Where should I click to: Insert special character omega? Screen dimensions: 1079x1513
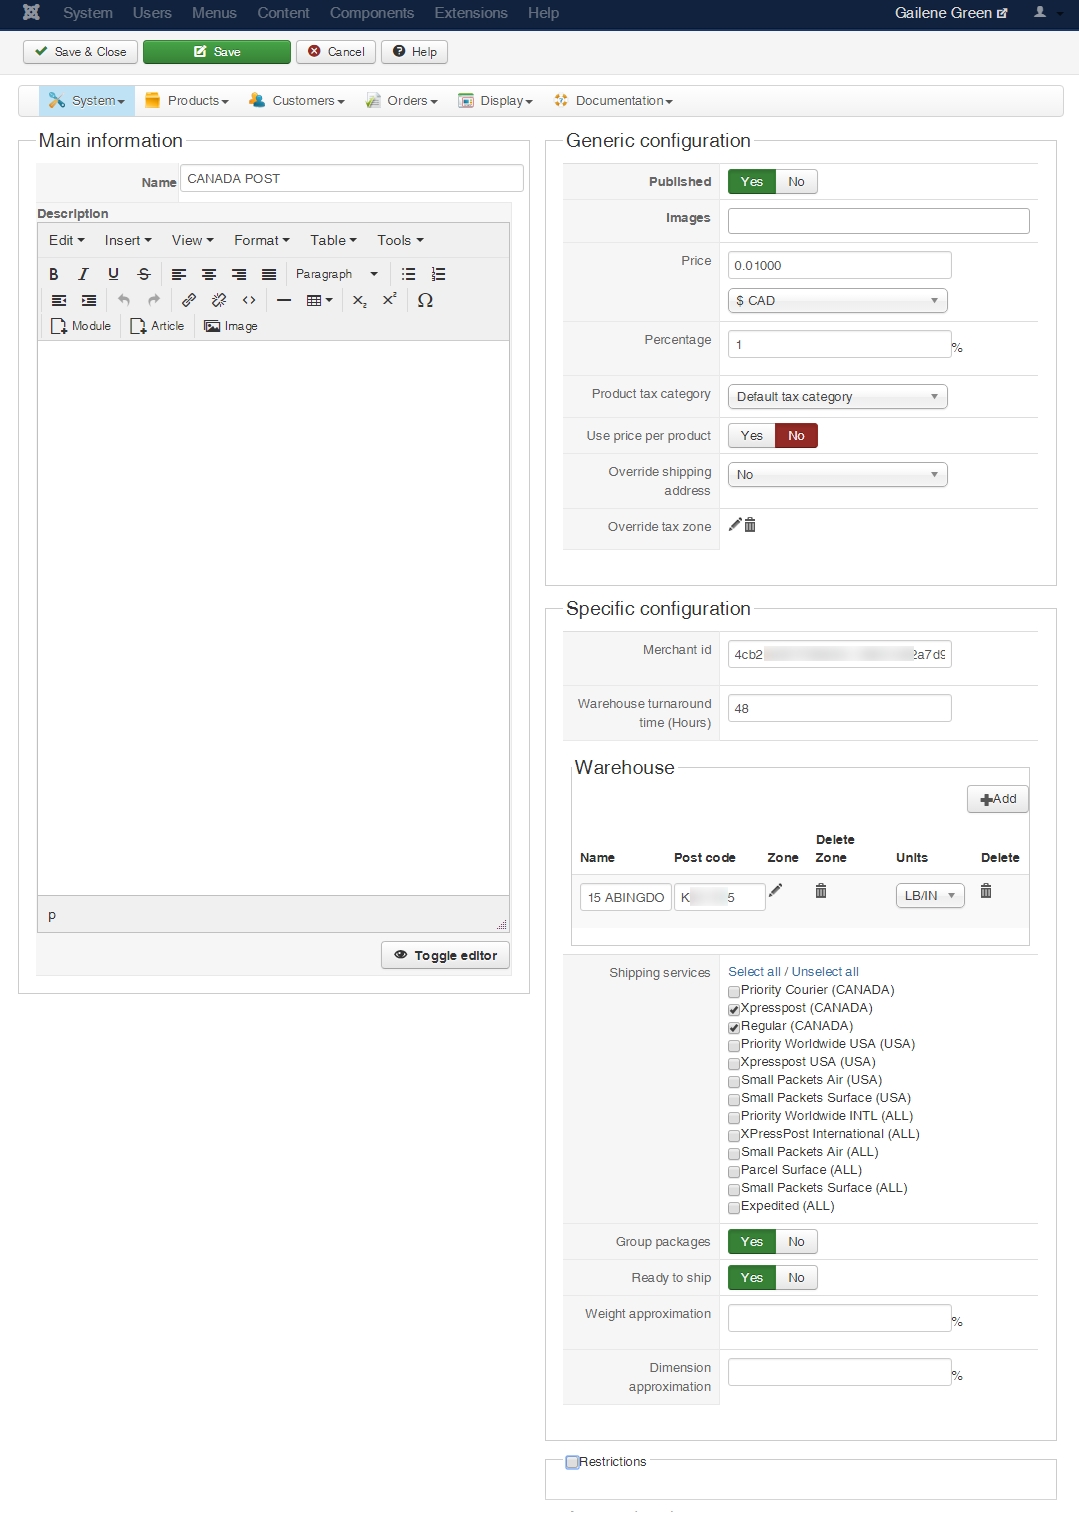coord(425,300)
